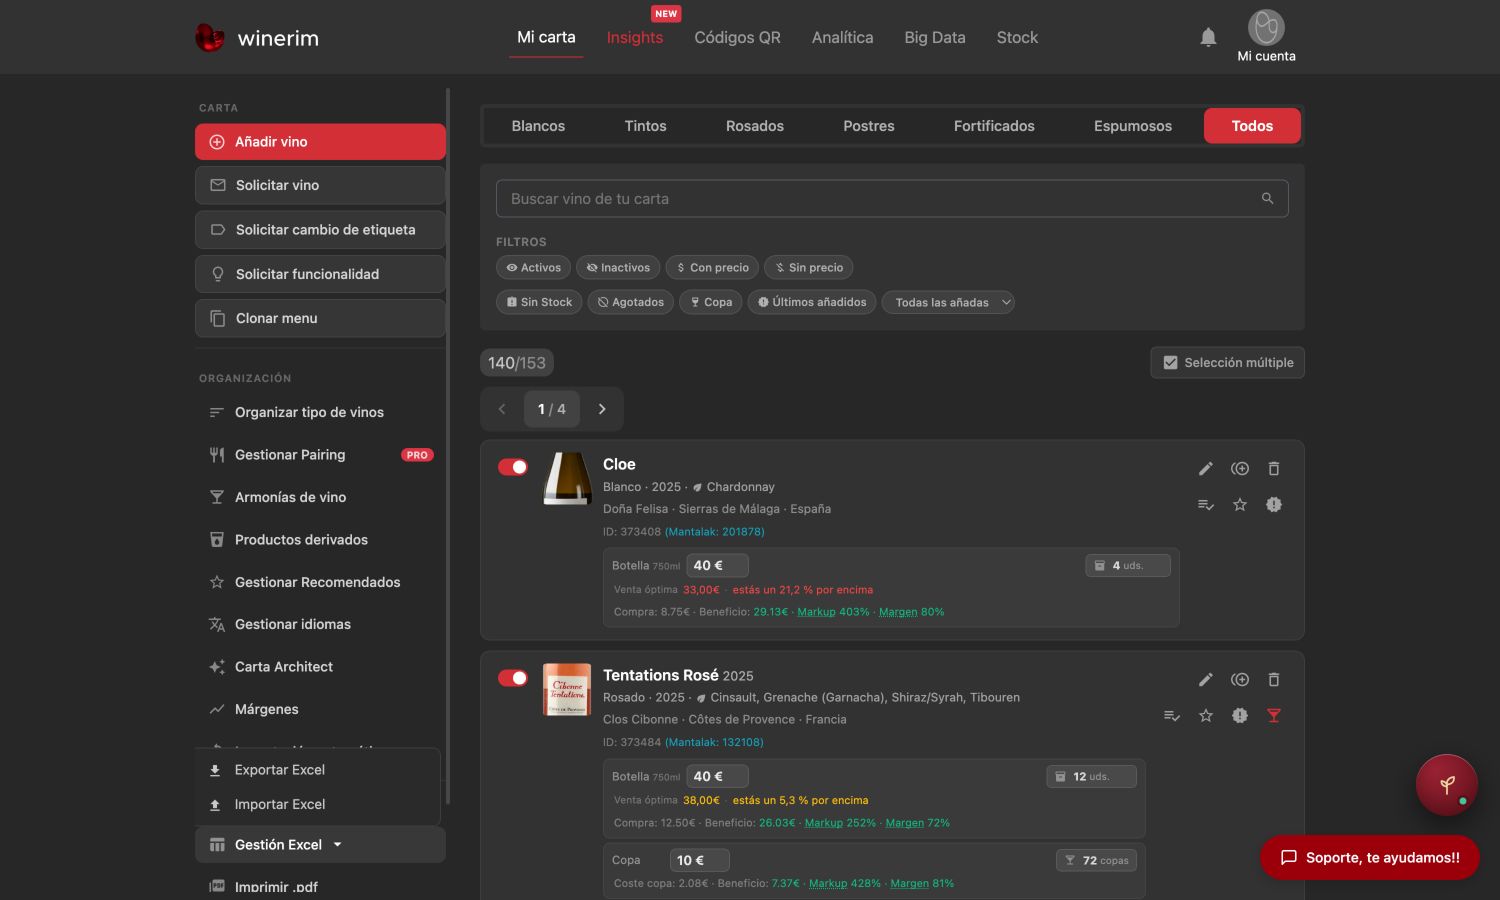1500x900 pixels.
Task: Filter wines by Postres
Action: tap(869, 126)
